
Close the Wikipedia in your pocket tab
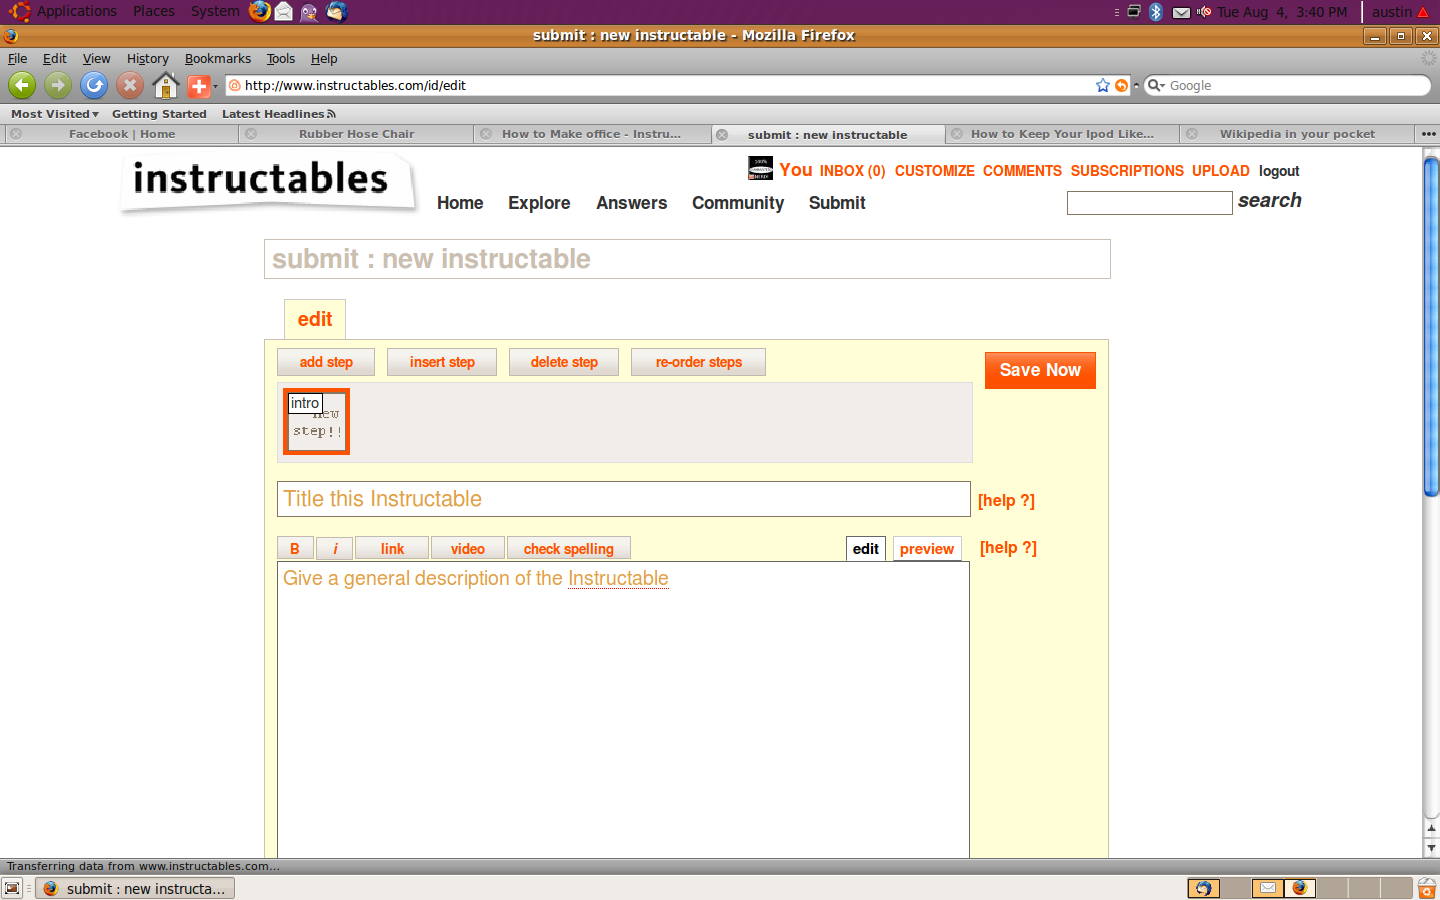[x=1192, y=134]
